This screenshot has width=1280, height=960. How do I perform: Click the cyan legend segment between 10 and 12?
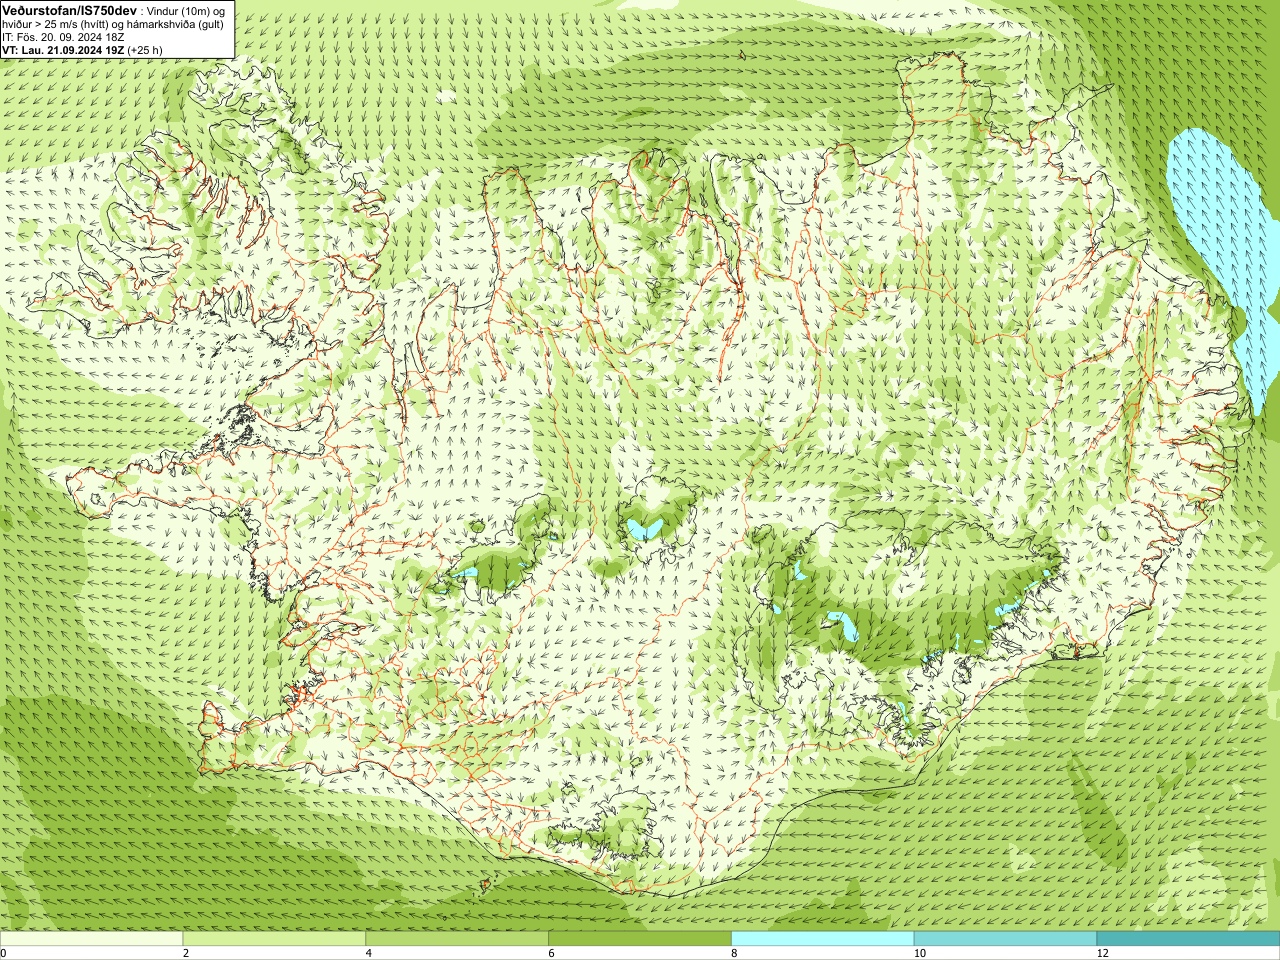[x=1005, y=939]
